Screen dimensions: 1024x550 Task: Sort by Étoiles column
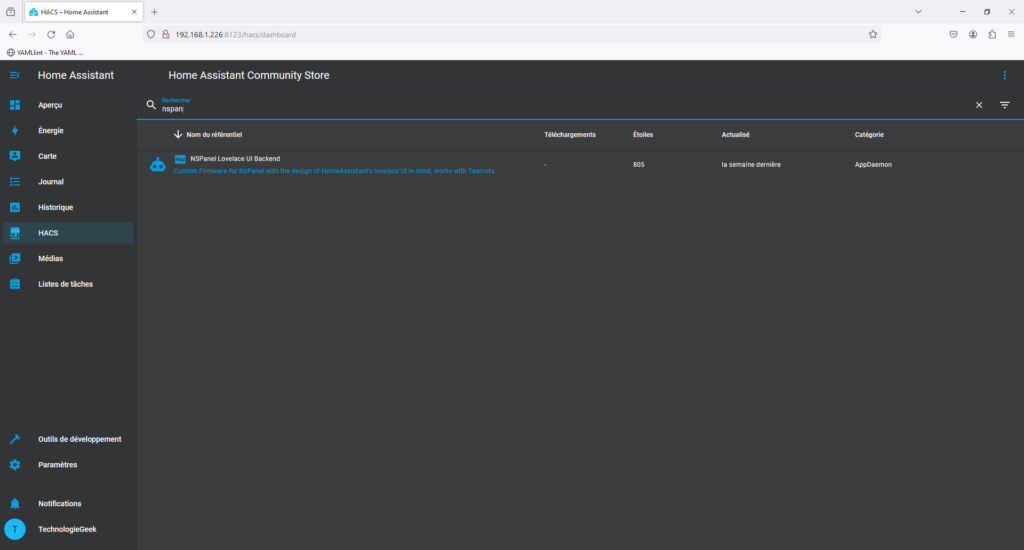click(643, 135)
